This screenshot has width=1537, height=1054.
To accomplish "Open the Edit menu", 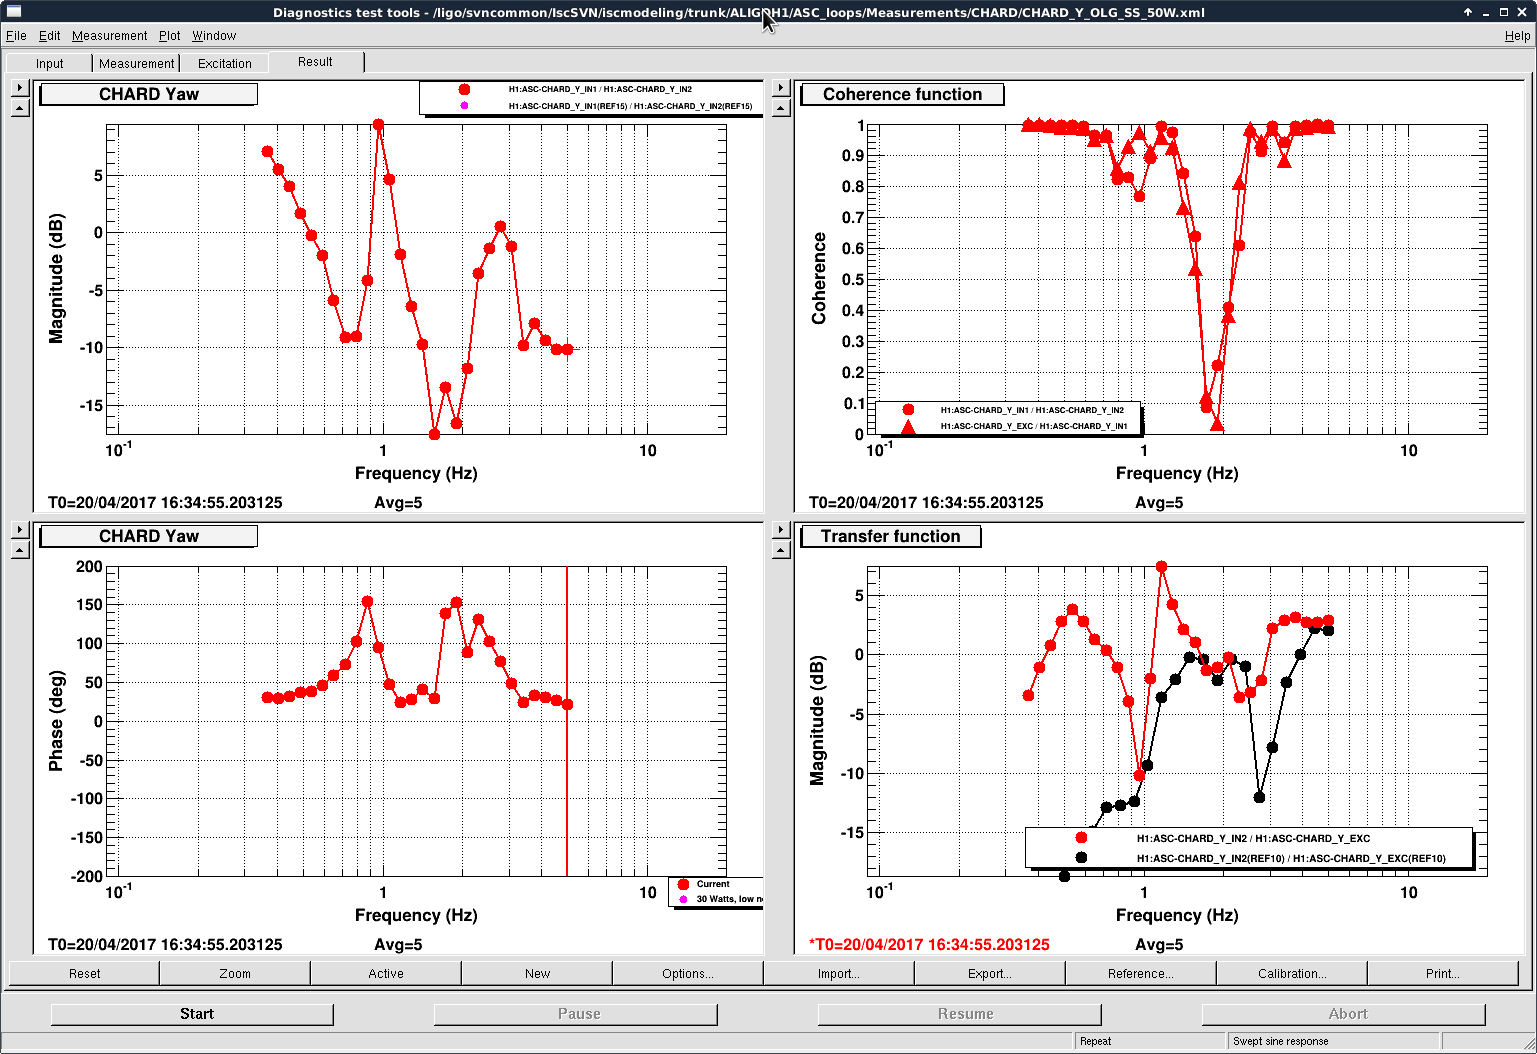I will pos(50,36).
